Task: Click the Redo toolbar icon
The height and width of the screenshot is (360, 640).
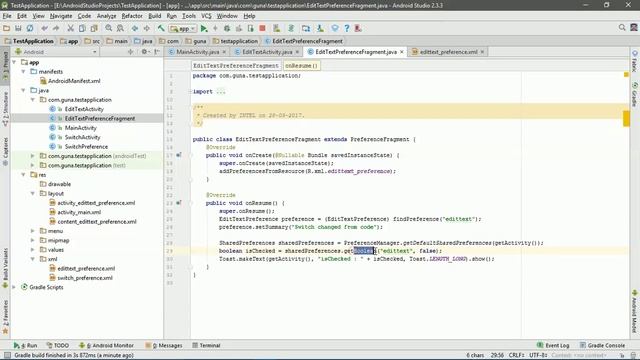Action: [56, 28]
